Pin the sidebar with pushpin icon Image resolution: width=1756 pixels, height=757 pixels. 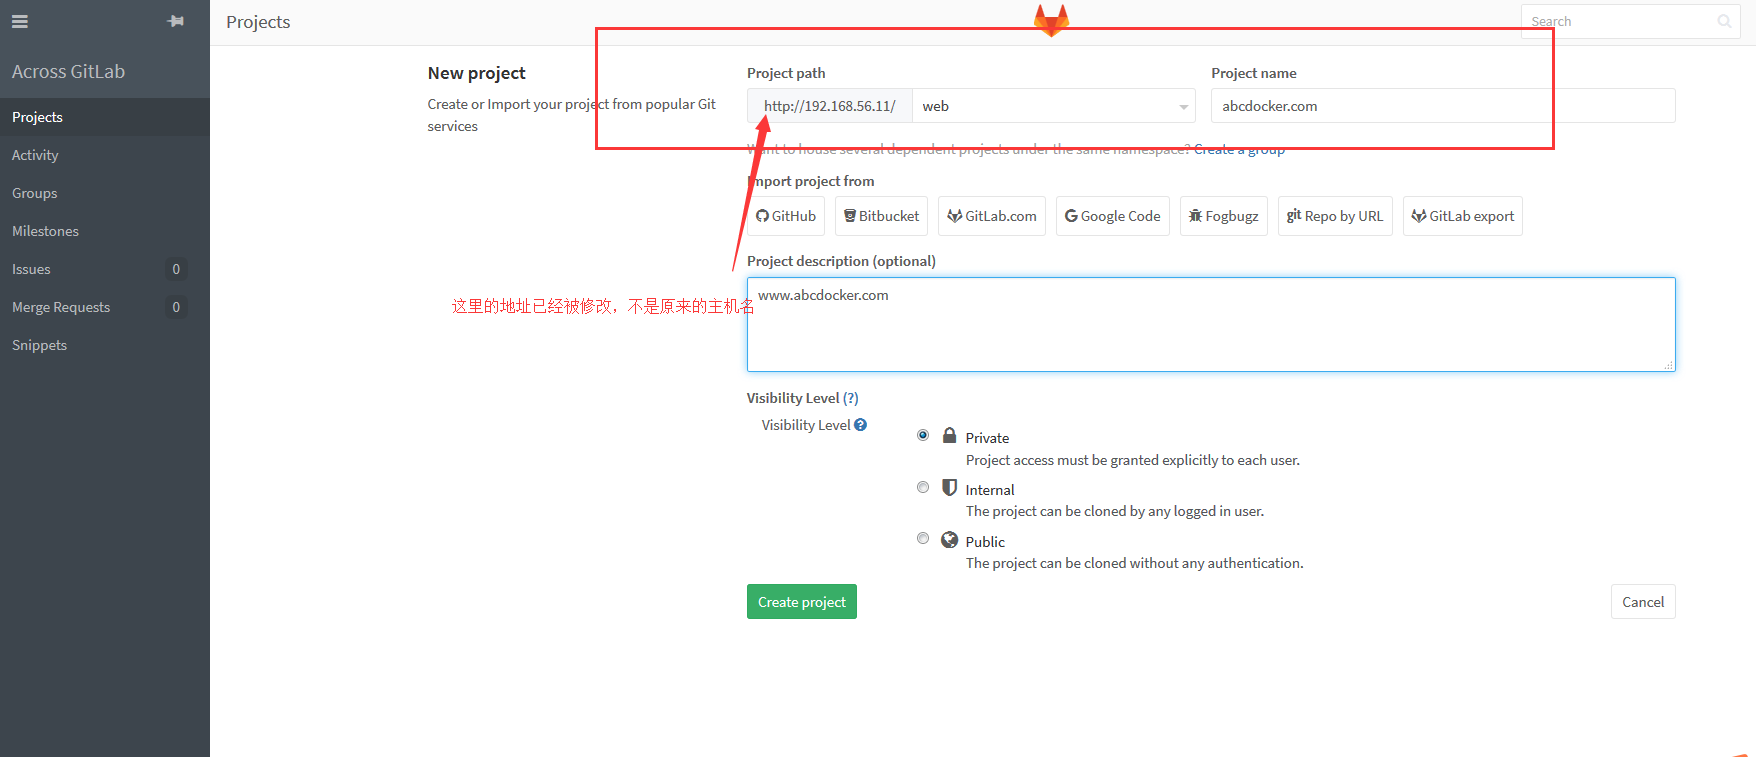[176, 21]
